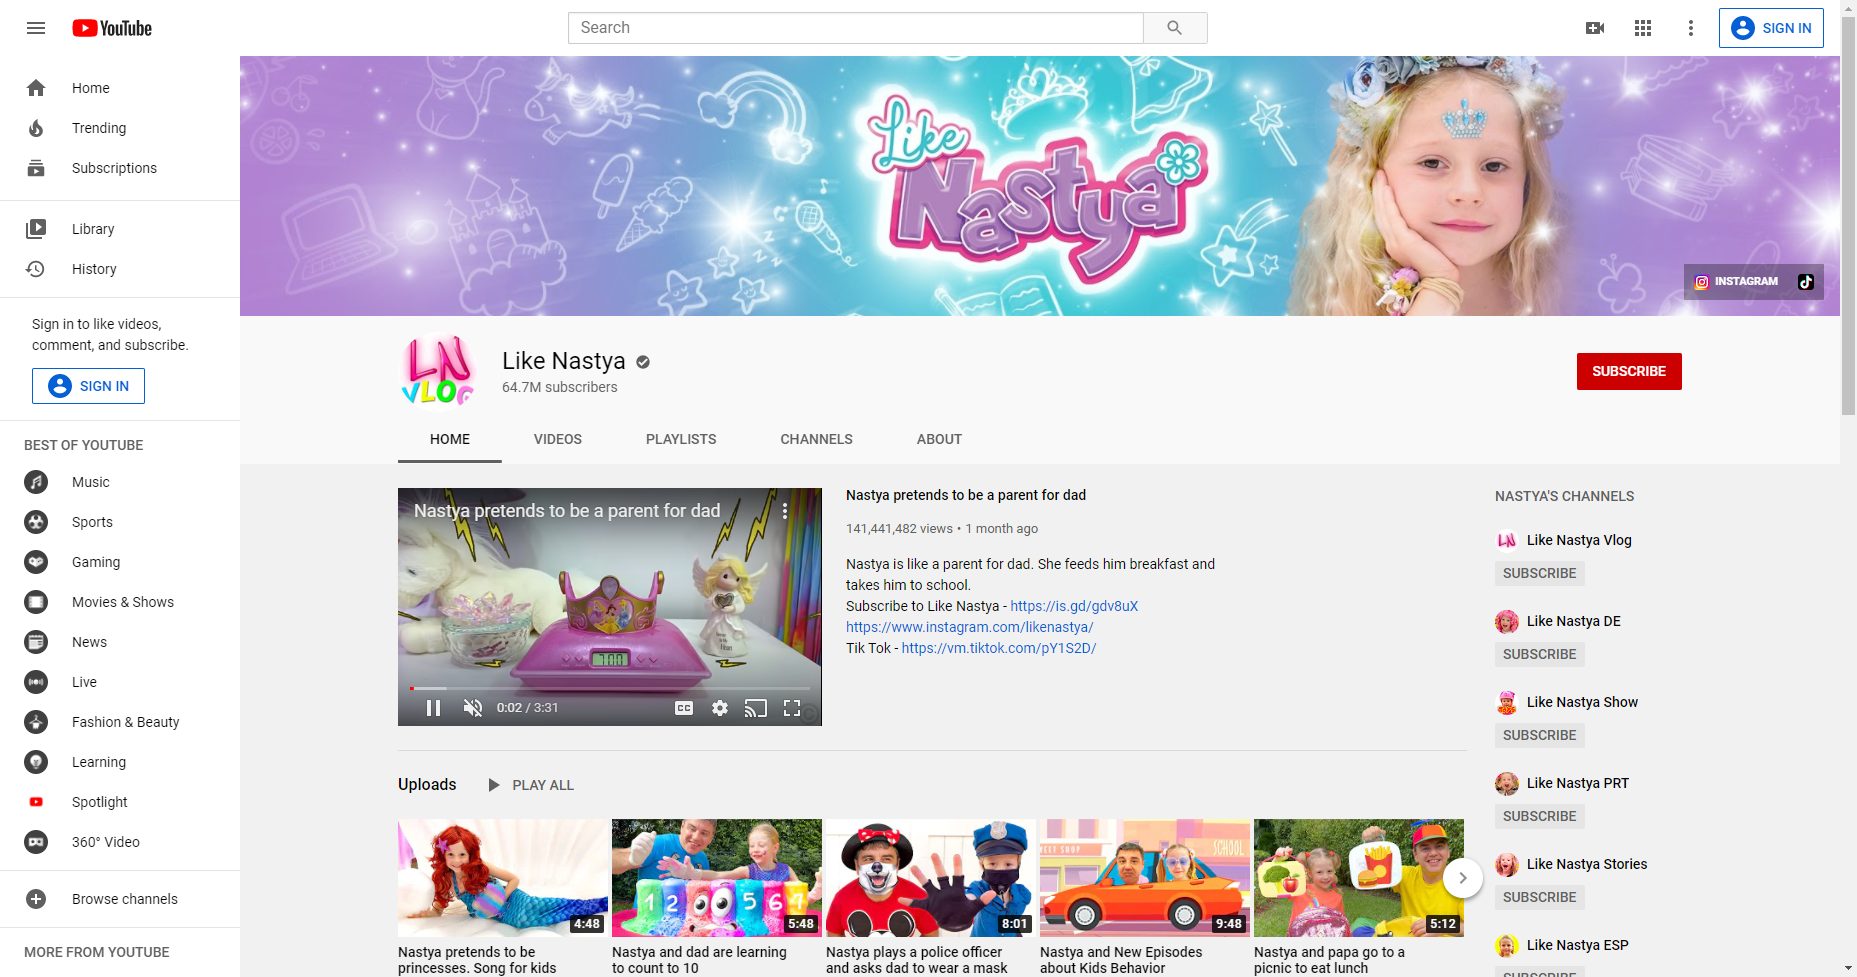The width and height of the screenshot is (1857, 977).
Task: Click the News icon in sidebar
Action: pyautogui.click(x=36, y=642)
